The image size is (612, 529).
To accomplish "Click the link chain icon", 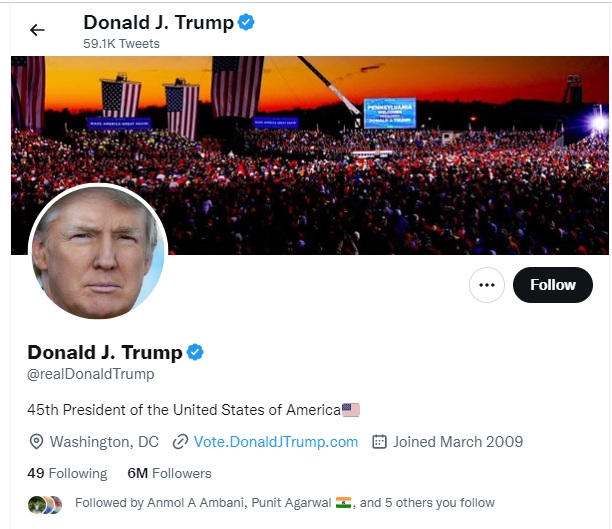I will (181, 442).
